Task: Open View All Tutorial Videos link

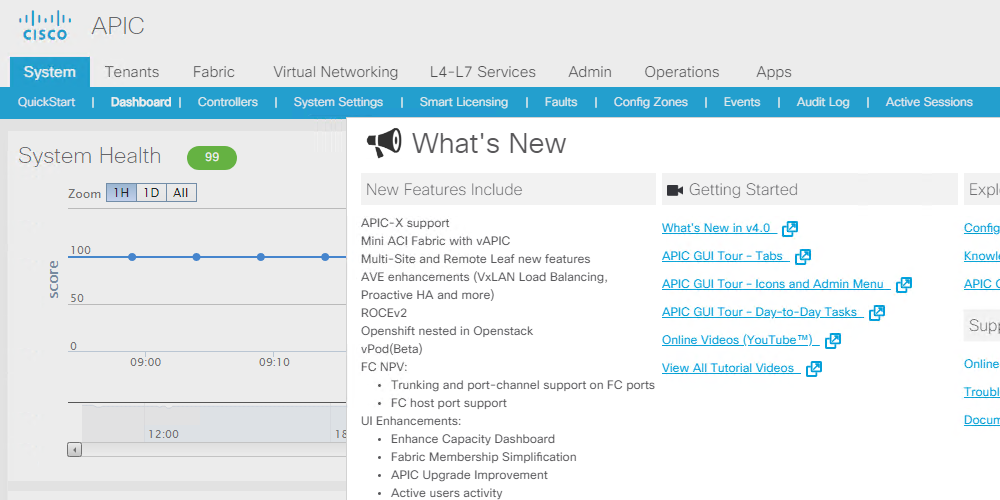Action: coord(728,368)
